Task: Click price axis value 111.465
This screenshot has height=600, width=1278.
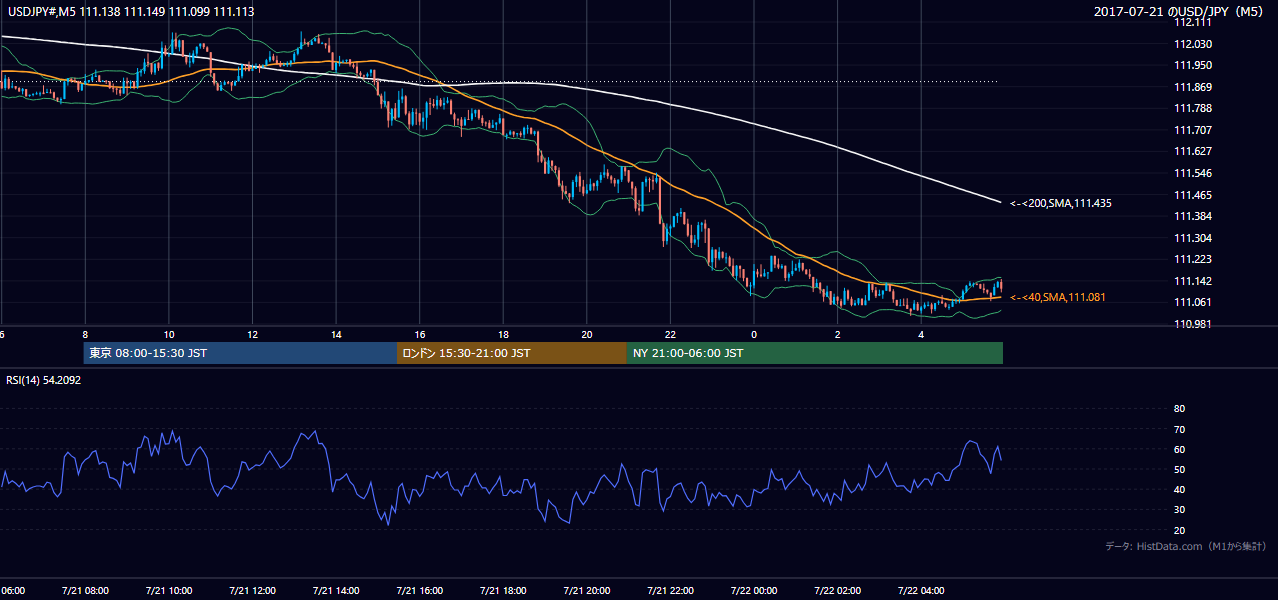Action: point(1193,195)
